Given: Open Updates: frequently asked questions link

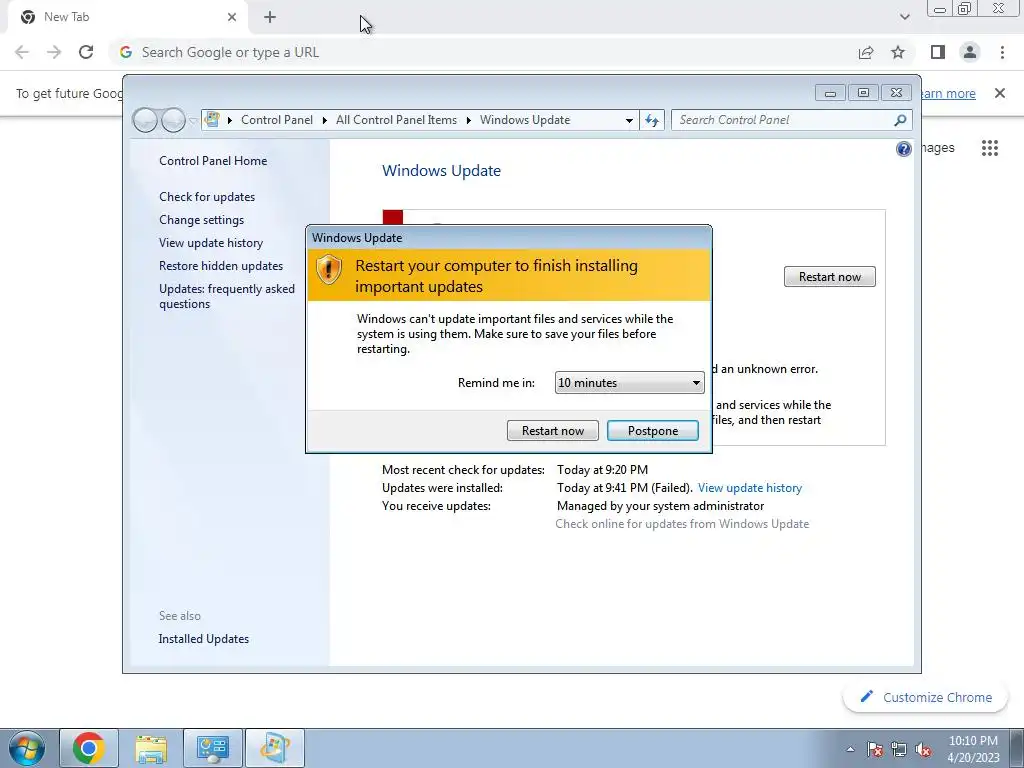Looking at the screenshot, I should (x=227, y=296).
